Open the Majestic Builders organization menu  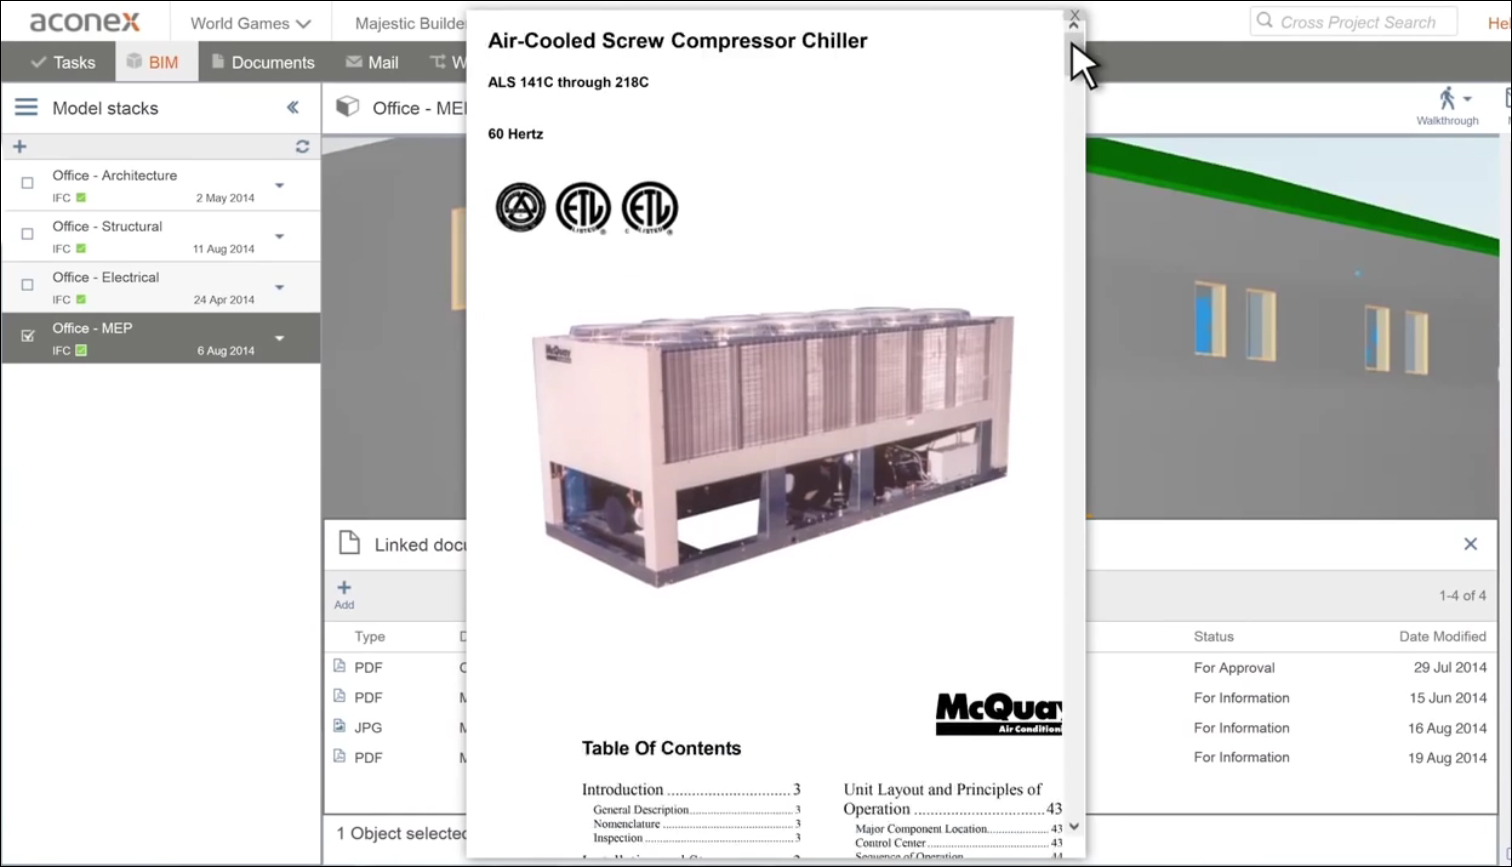click(410, 23)
